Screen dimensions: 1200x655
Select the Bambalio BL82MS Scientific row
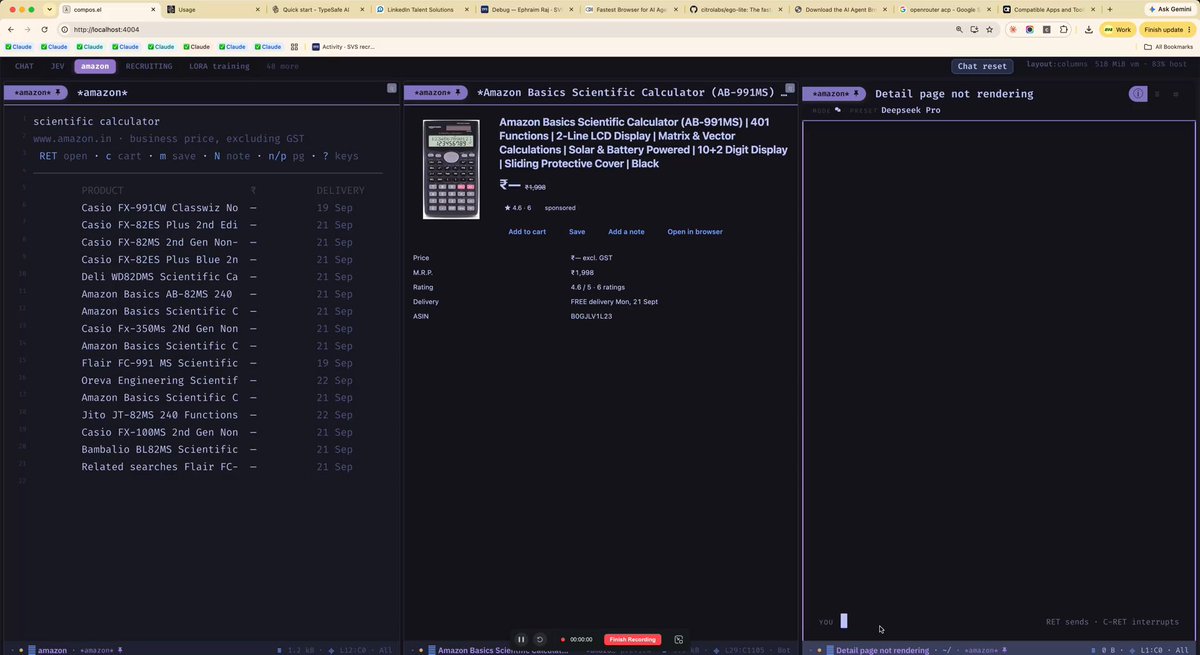click(x=217, y=450)
